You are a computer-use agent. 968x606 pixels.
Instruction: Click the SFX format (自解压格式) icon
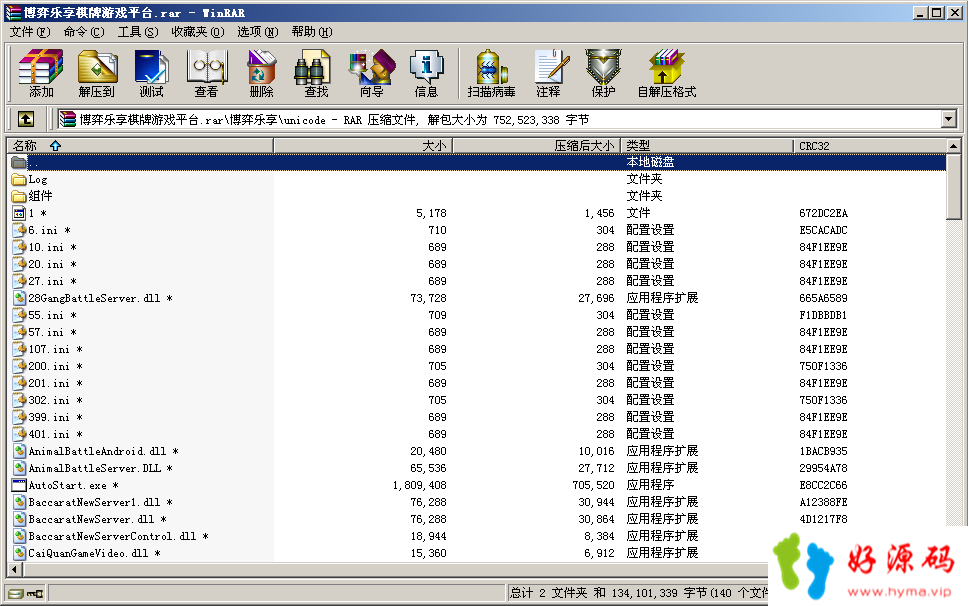pyautogui.click(x=667, y=73)
